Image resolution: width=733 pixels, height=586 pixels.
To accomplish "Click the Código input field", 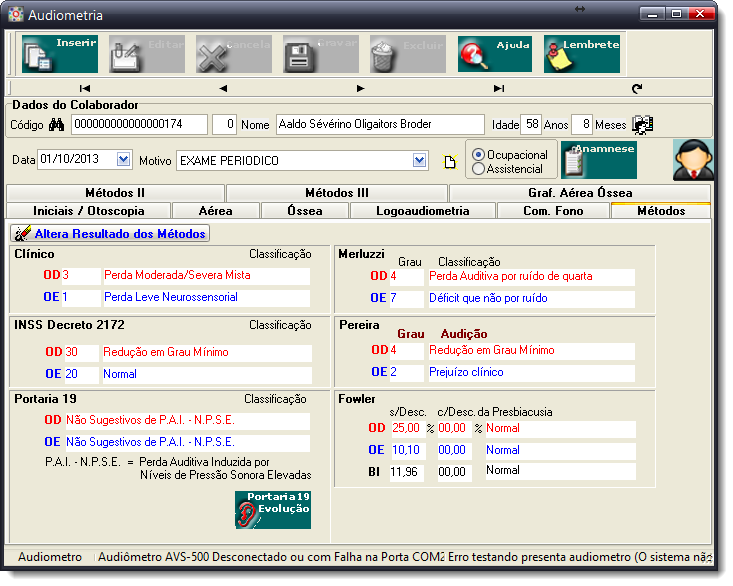I will [x=139, y=124].
